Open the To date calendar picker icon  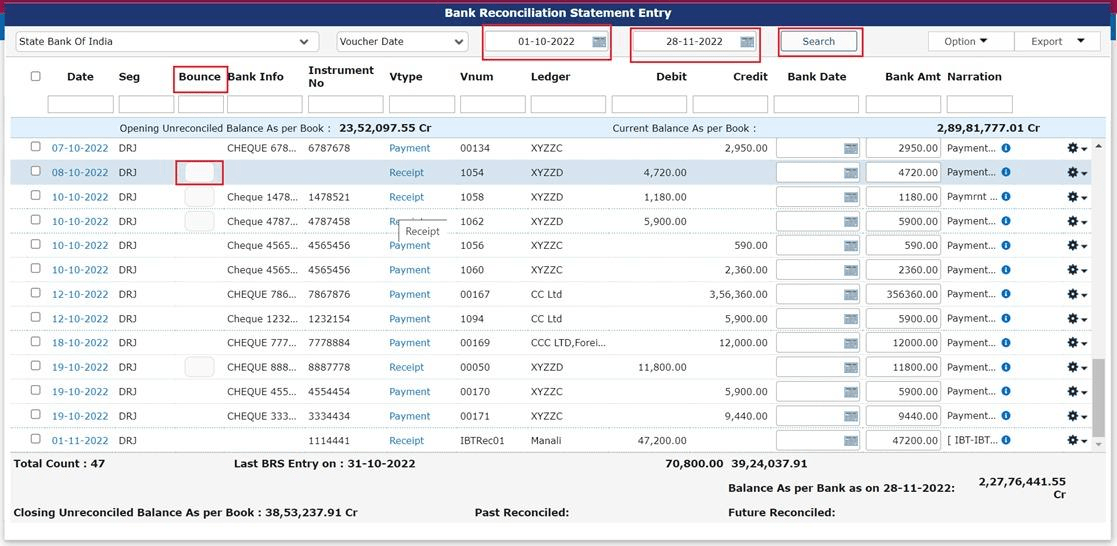click(746, 42)
